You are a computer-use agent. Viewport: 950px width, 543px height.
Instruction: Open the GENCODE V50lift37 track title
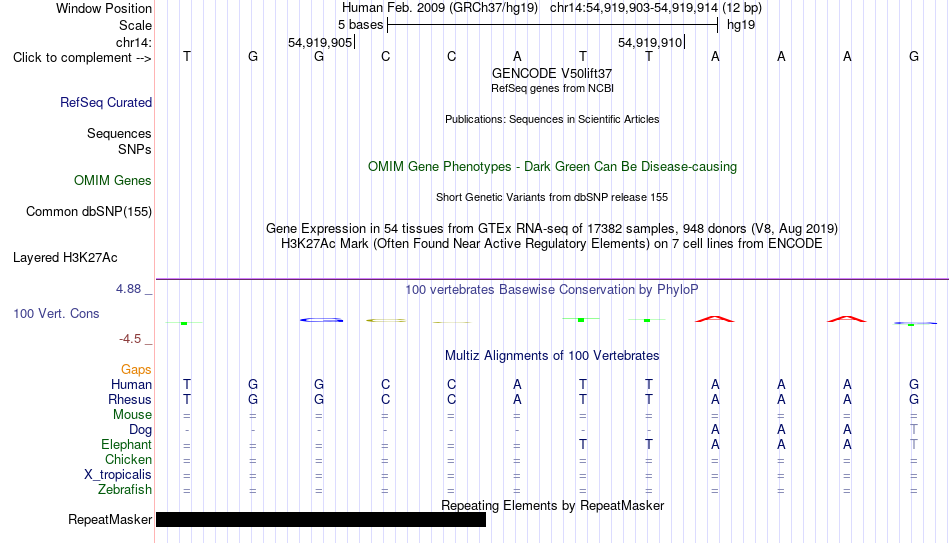click(552, 73)
